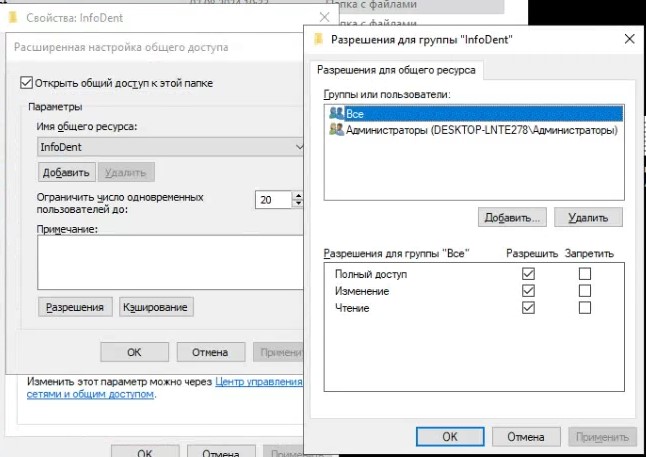Image resolution: width=646 pixels, height=457 pixels.
Task: Click OK at bottom of Свойства window
Action: 145,451
